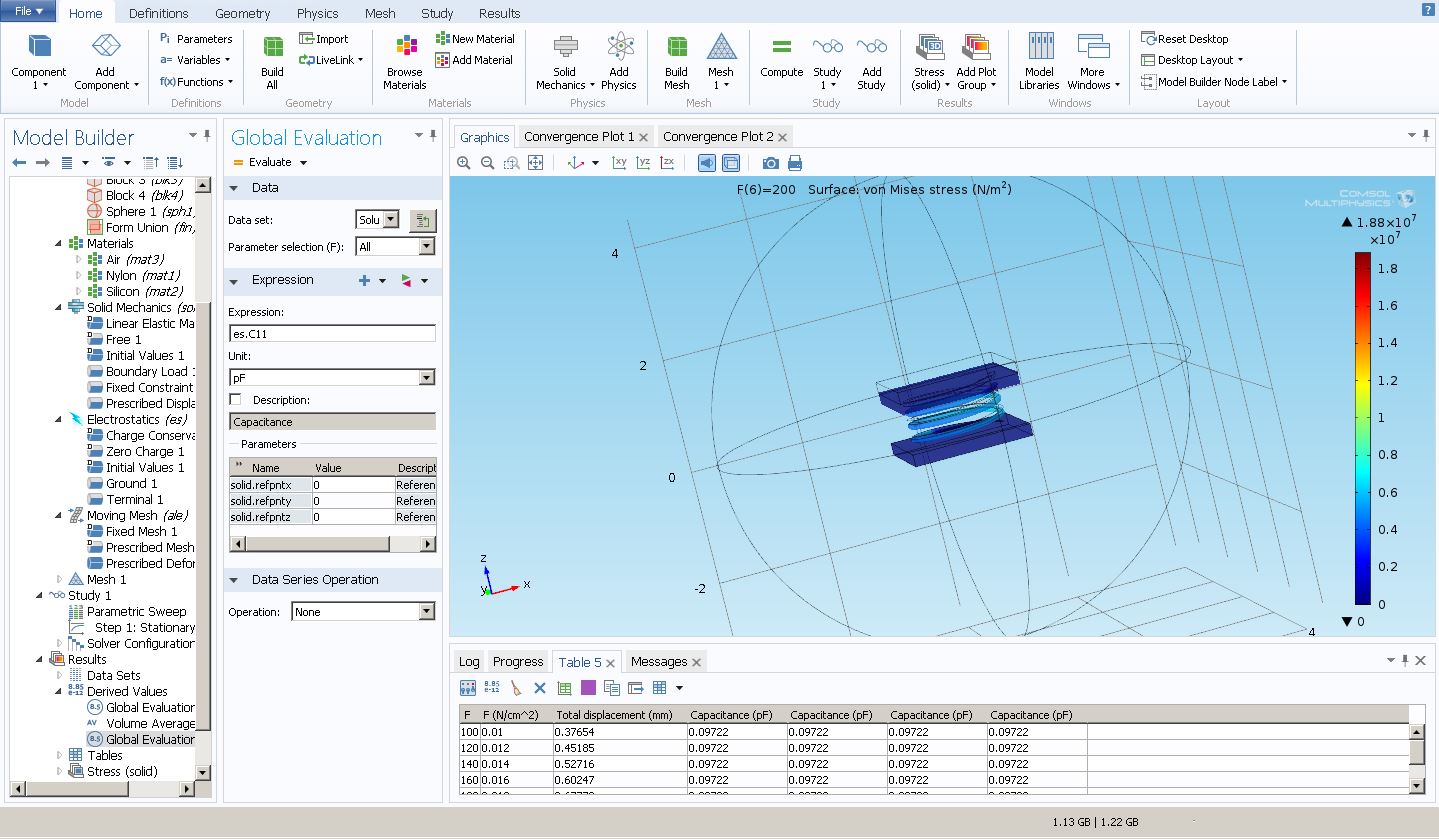Viewport: 1439px width, 839px height.
Task: Enable the Description checkbox
Action: coord(236,400)
